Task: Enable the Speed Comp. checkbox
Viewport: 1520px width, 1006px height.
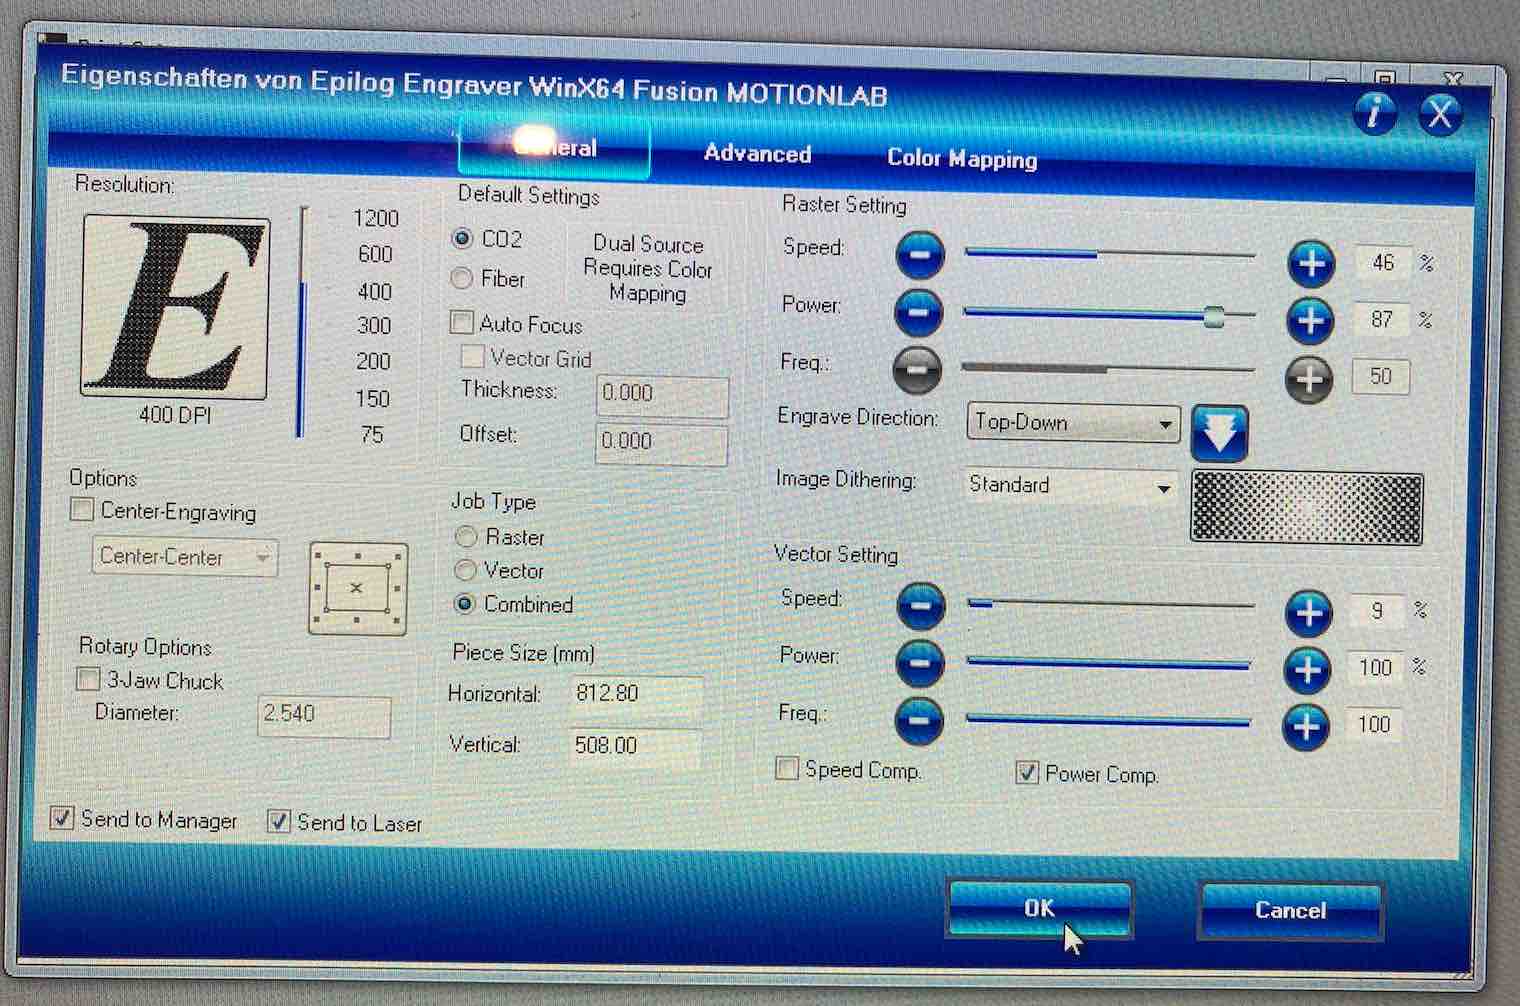Action: coord(788,768)
